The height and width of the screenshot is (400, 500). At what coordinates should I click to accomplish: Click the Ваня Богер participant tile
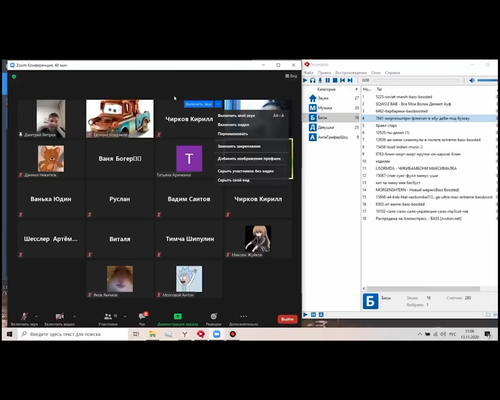coord(120,159)
